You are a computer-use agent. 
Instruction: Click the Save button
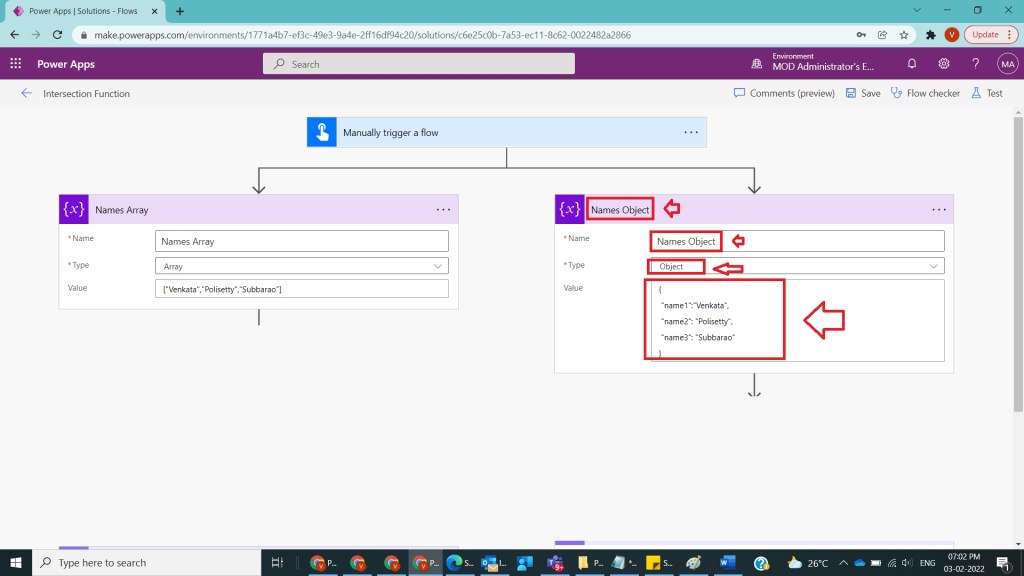pyautogui.click(x=862, y=93)
